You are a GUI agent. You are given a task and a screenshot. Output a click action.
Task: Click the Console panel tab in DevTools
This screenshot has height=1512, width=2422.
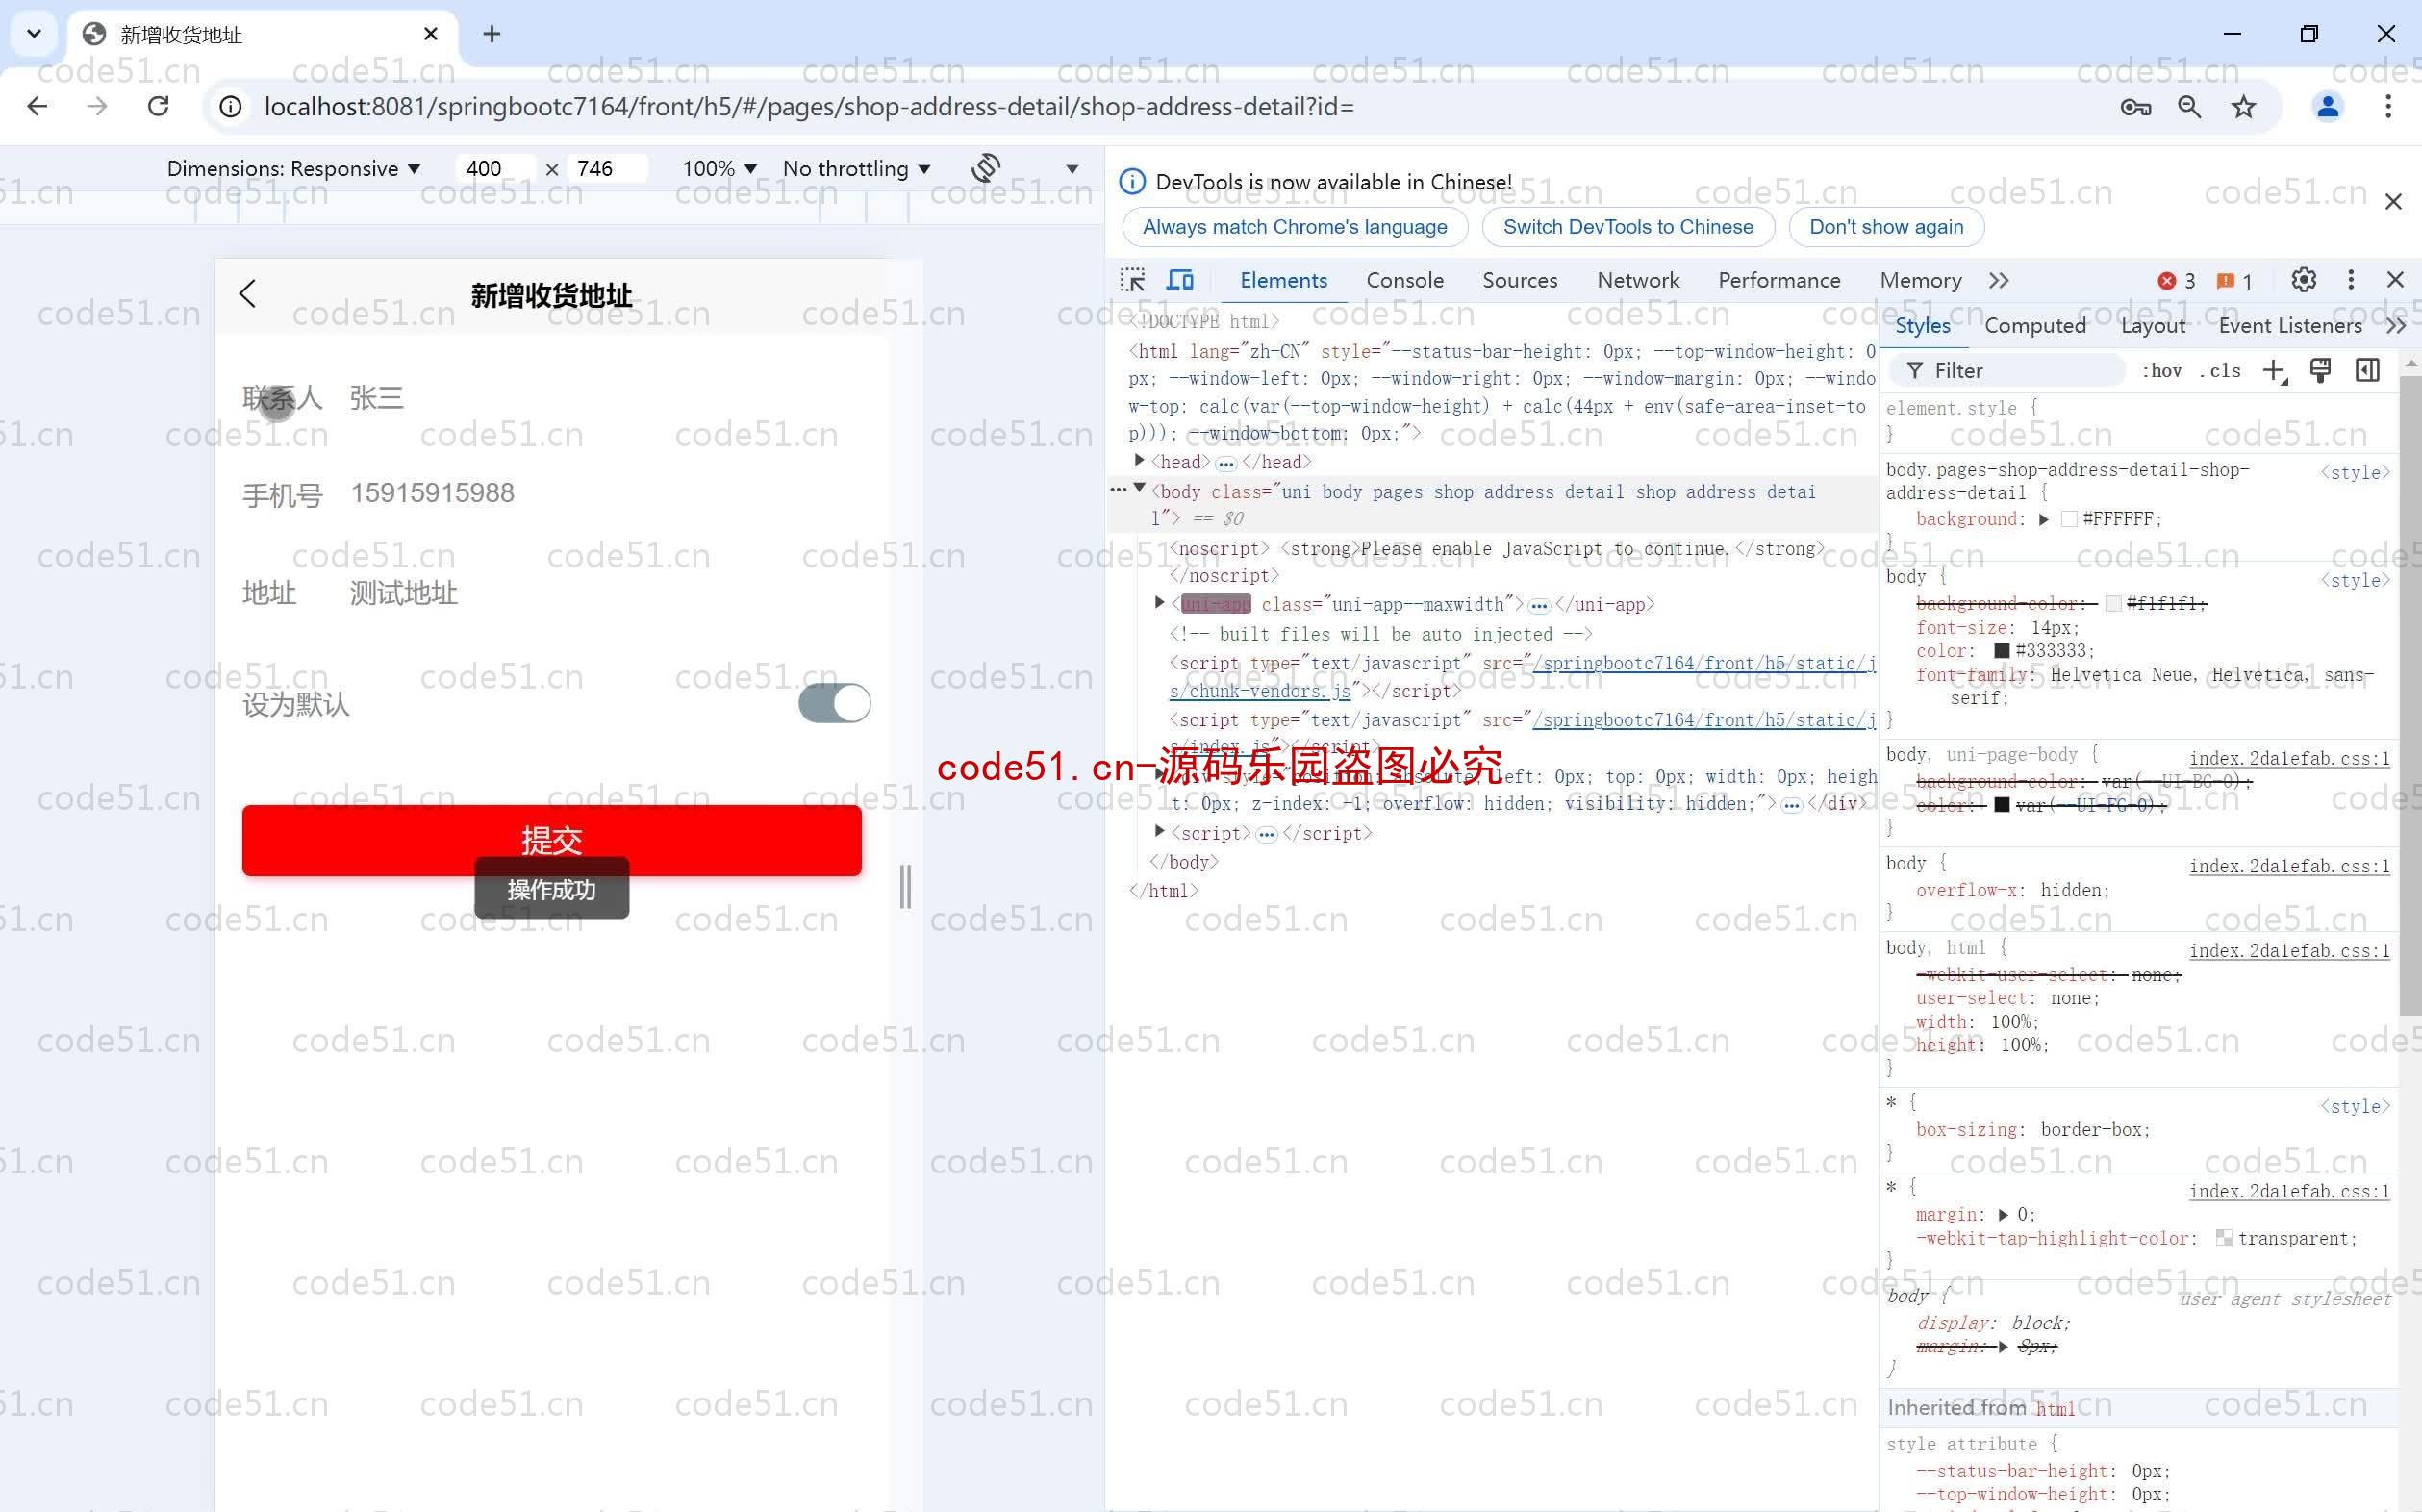coord(1401,281)
